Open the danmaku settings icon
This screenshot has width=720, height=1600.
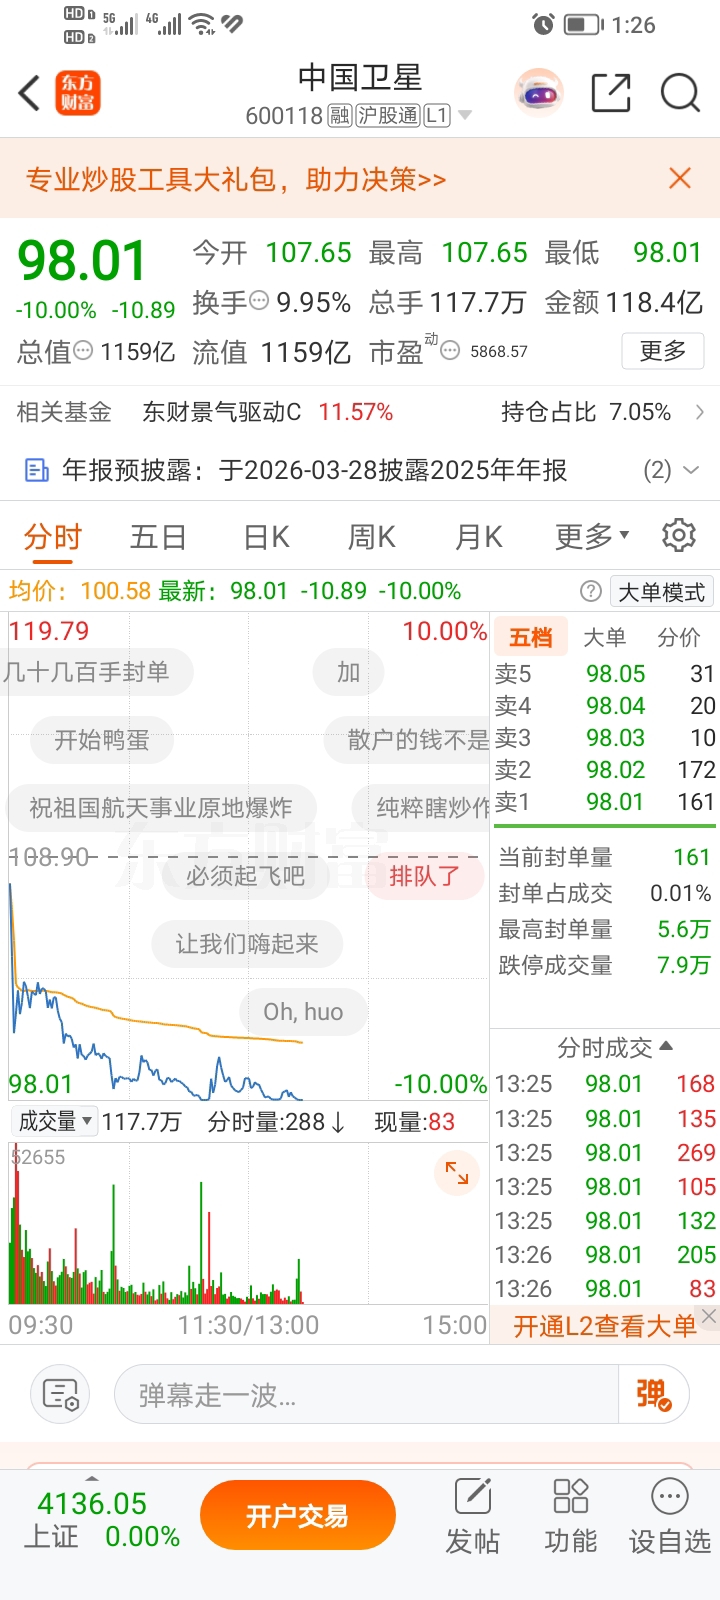coord(60,1394)
